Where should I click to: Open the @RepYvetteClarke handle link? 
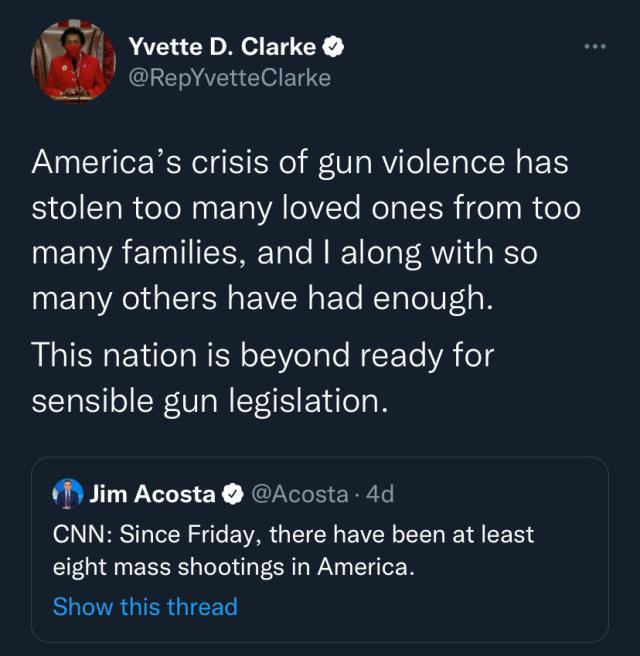coord(229,77)
